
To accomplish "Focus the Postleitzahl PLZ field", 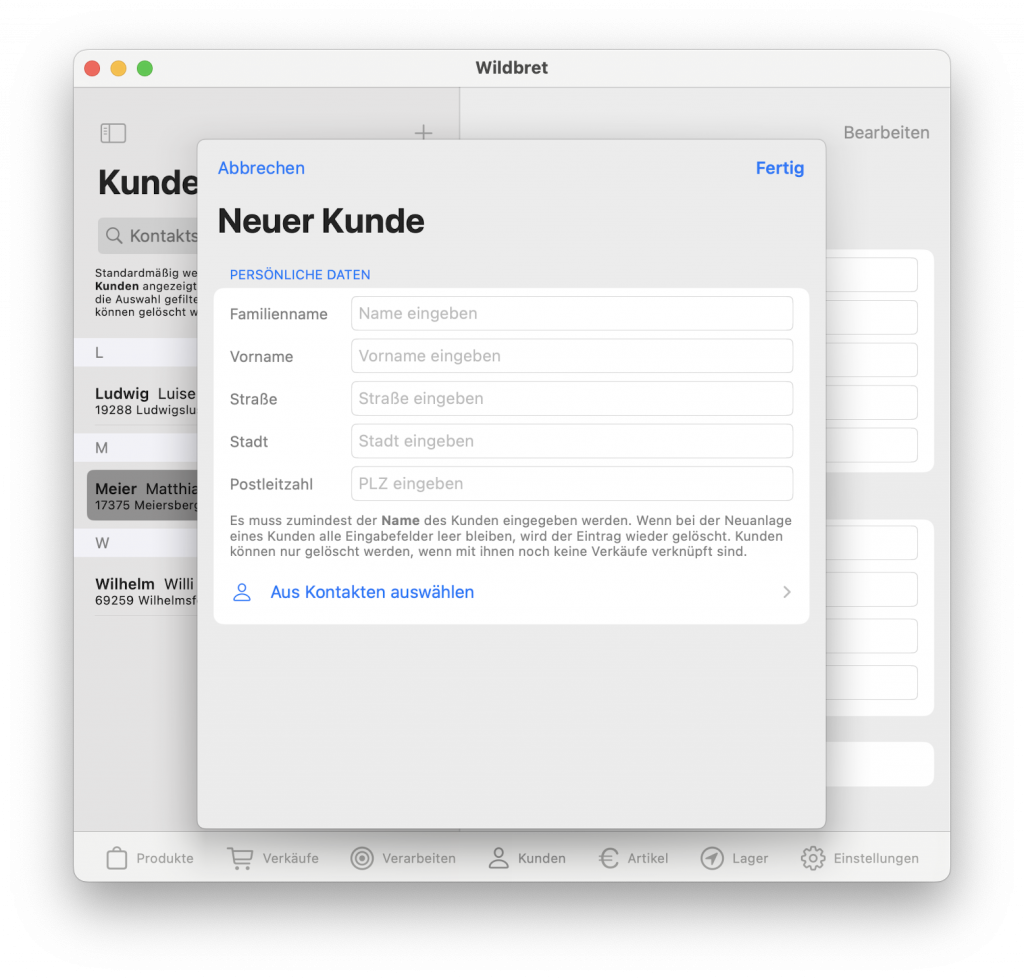I will (571, 484).
